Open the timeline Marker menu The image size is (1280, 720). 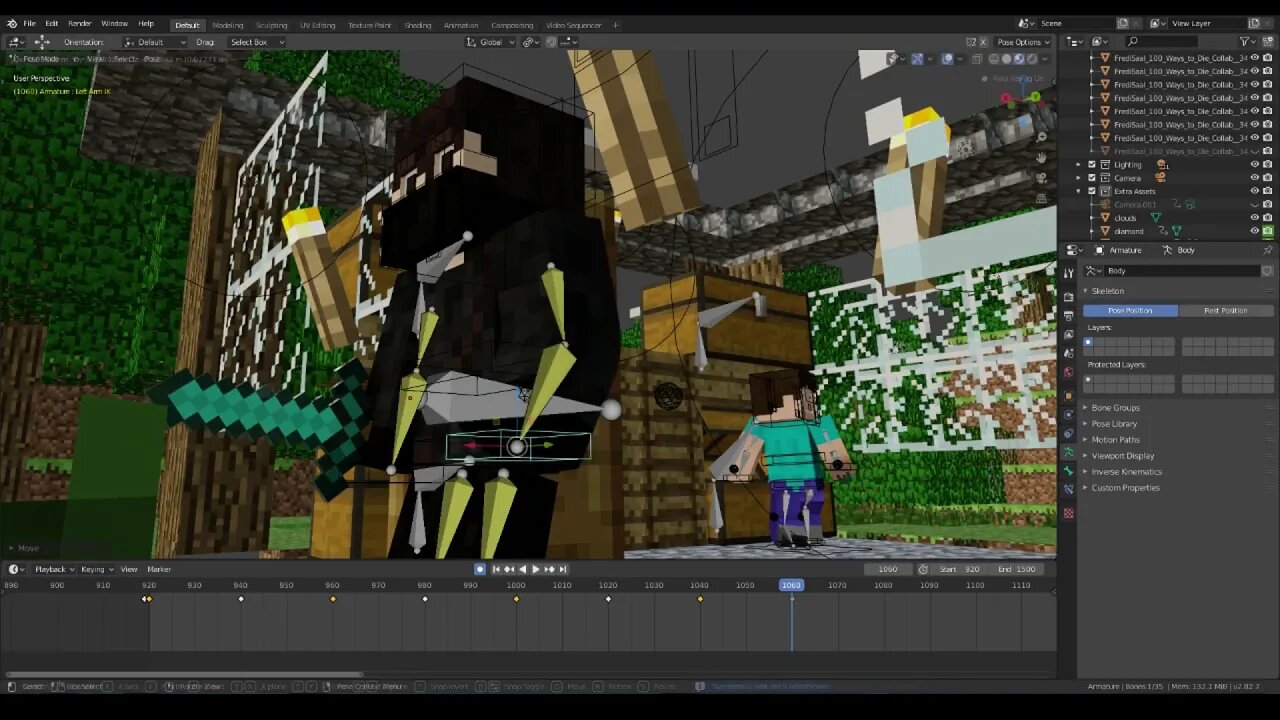click(159, 569)
